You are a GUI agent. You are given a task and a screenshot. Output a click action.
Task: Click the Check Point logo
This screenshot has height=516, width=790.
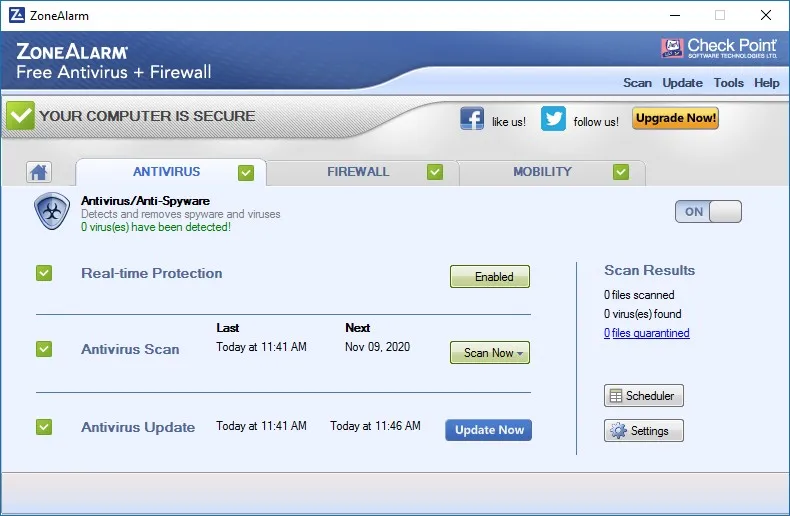pos(719,48)
